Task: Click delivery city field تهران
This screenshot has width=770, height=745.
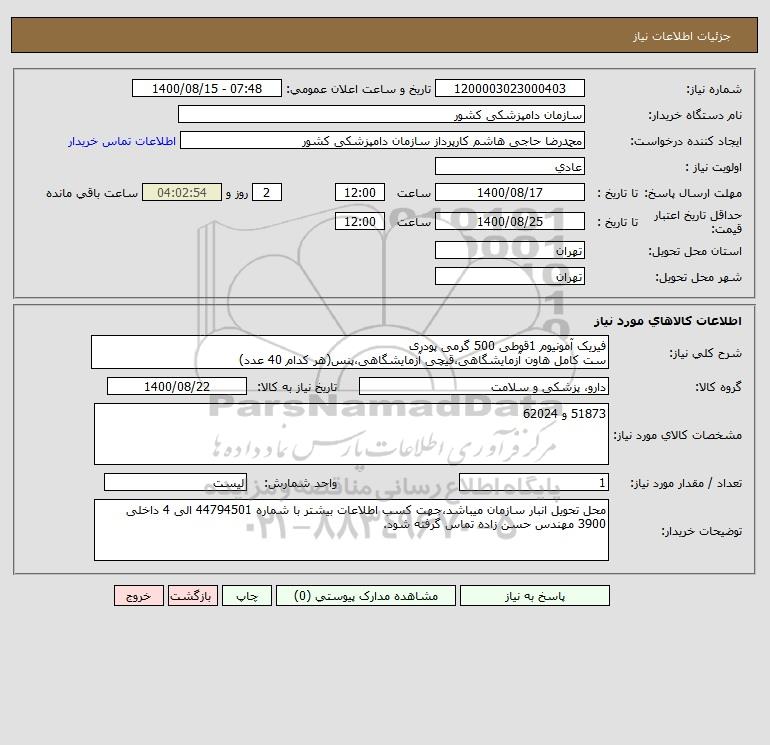Action: [x=510, y=276]
